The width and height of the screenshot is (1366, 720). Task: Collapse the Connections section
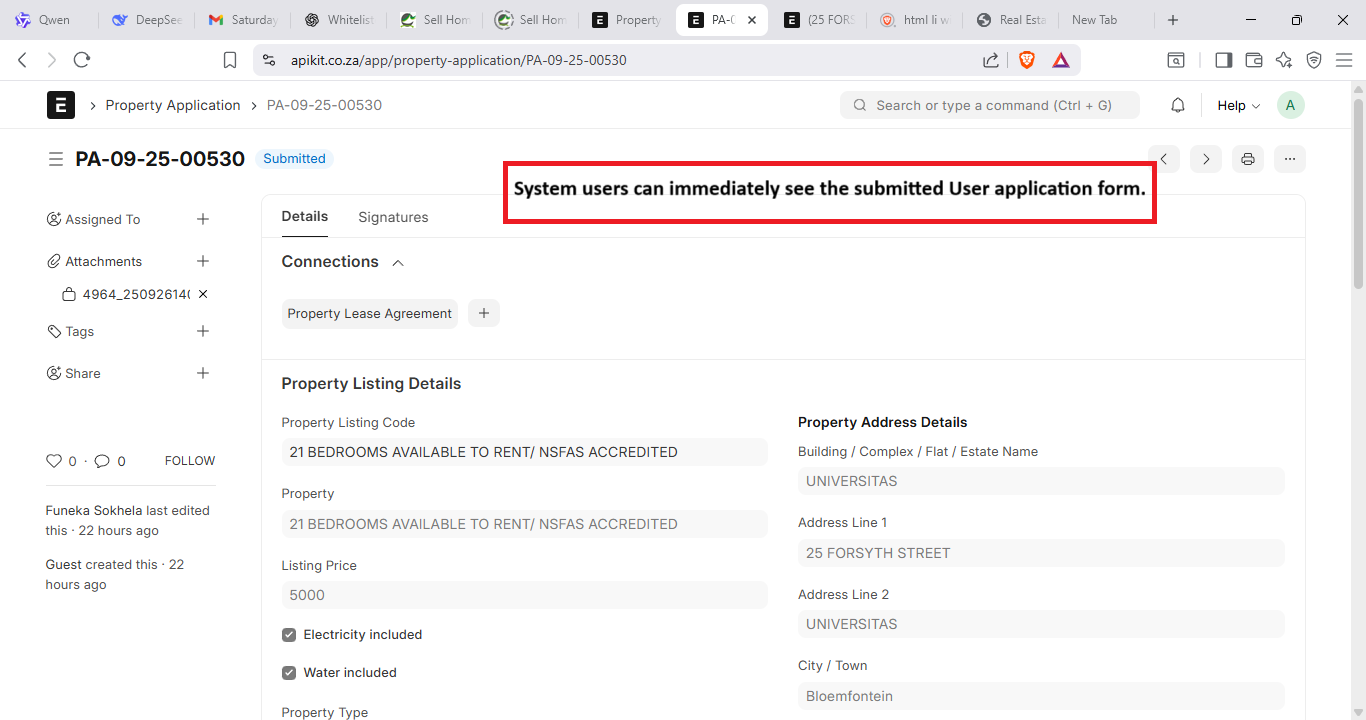[x=398, y=262]
